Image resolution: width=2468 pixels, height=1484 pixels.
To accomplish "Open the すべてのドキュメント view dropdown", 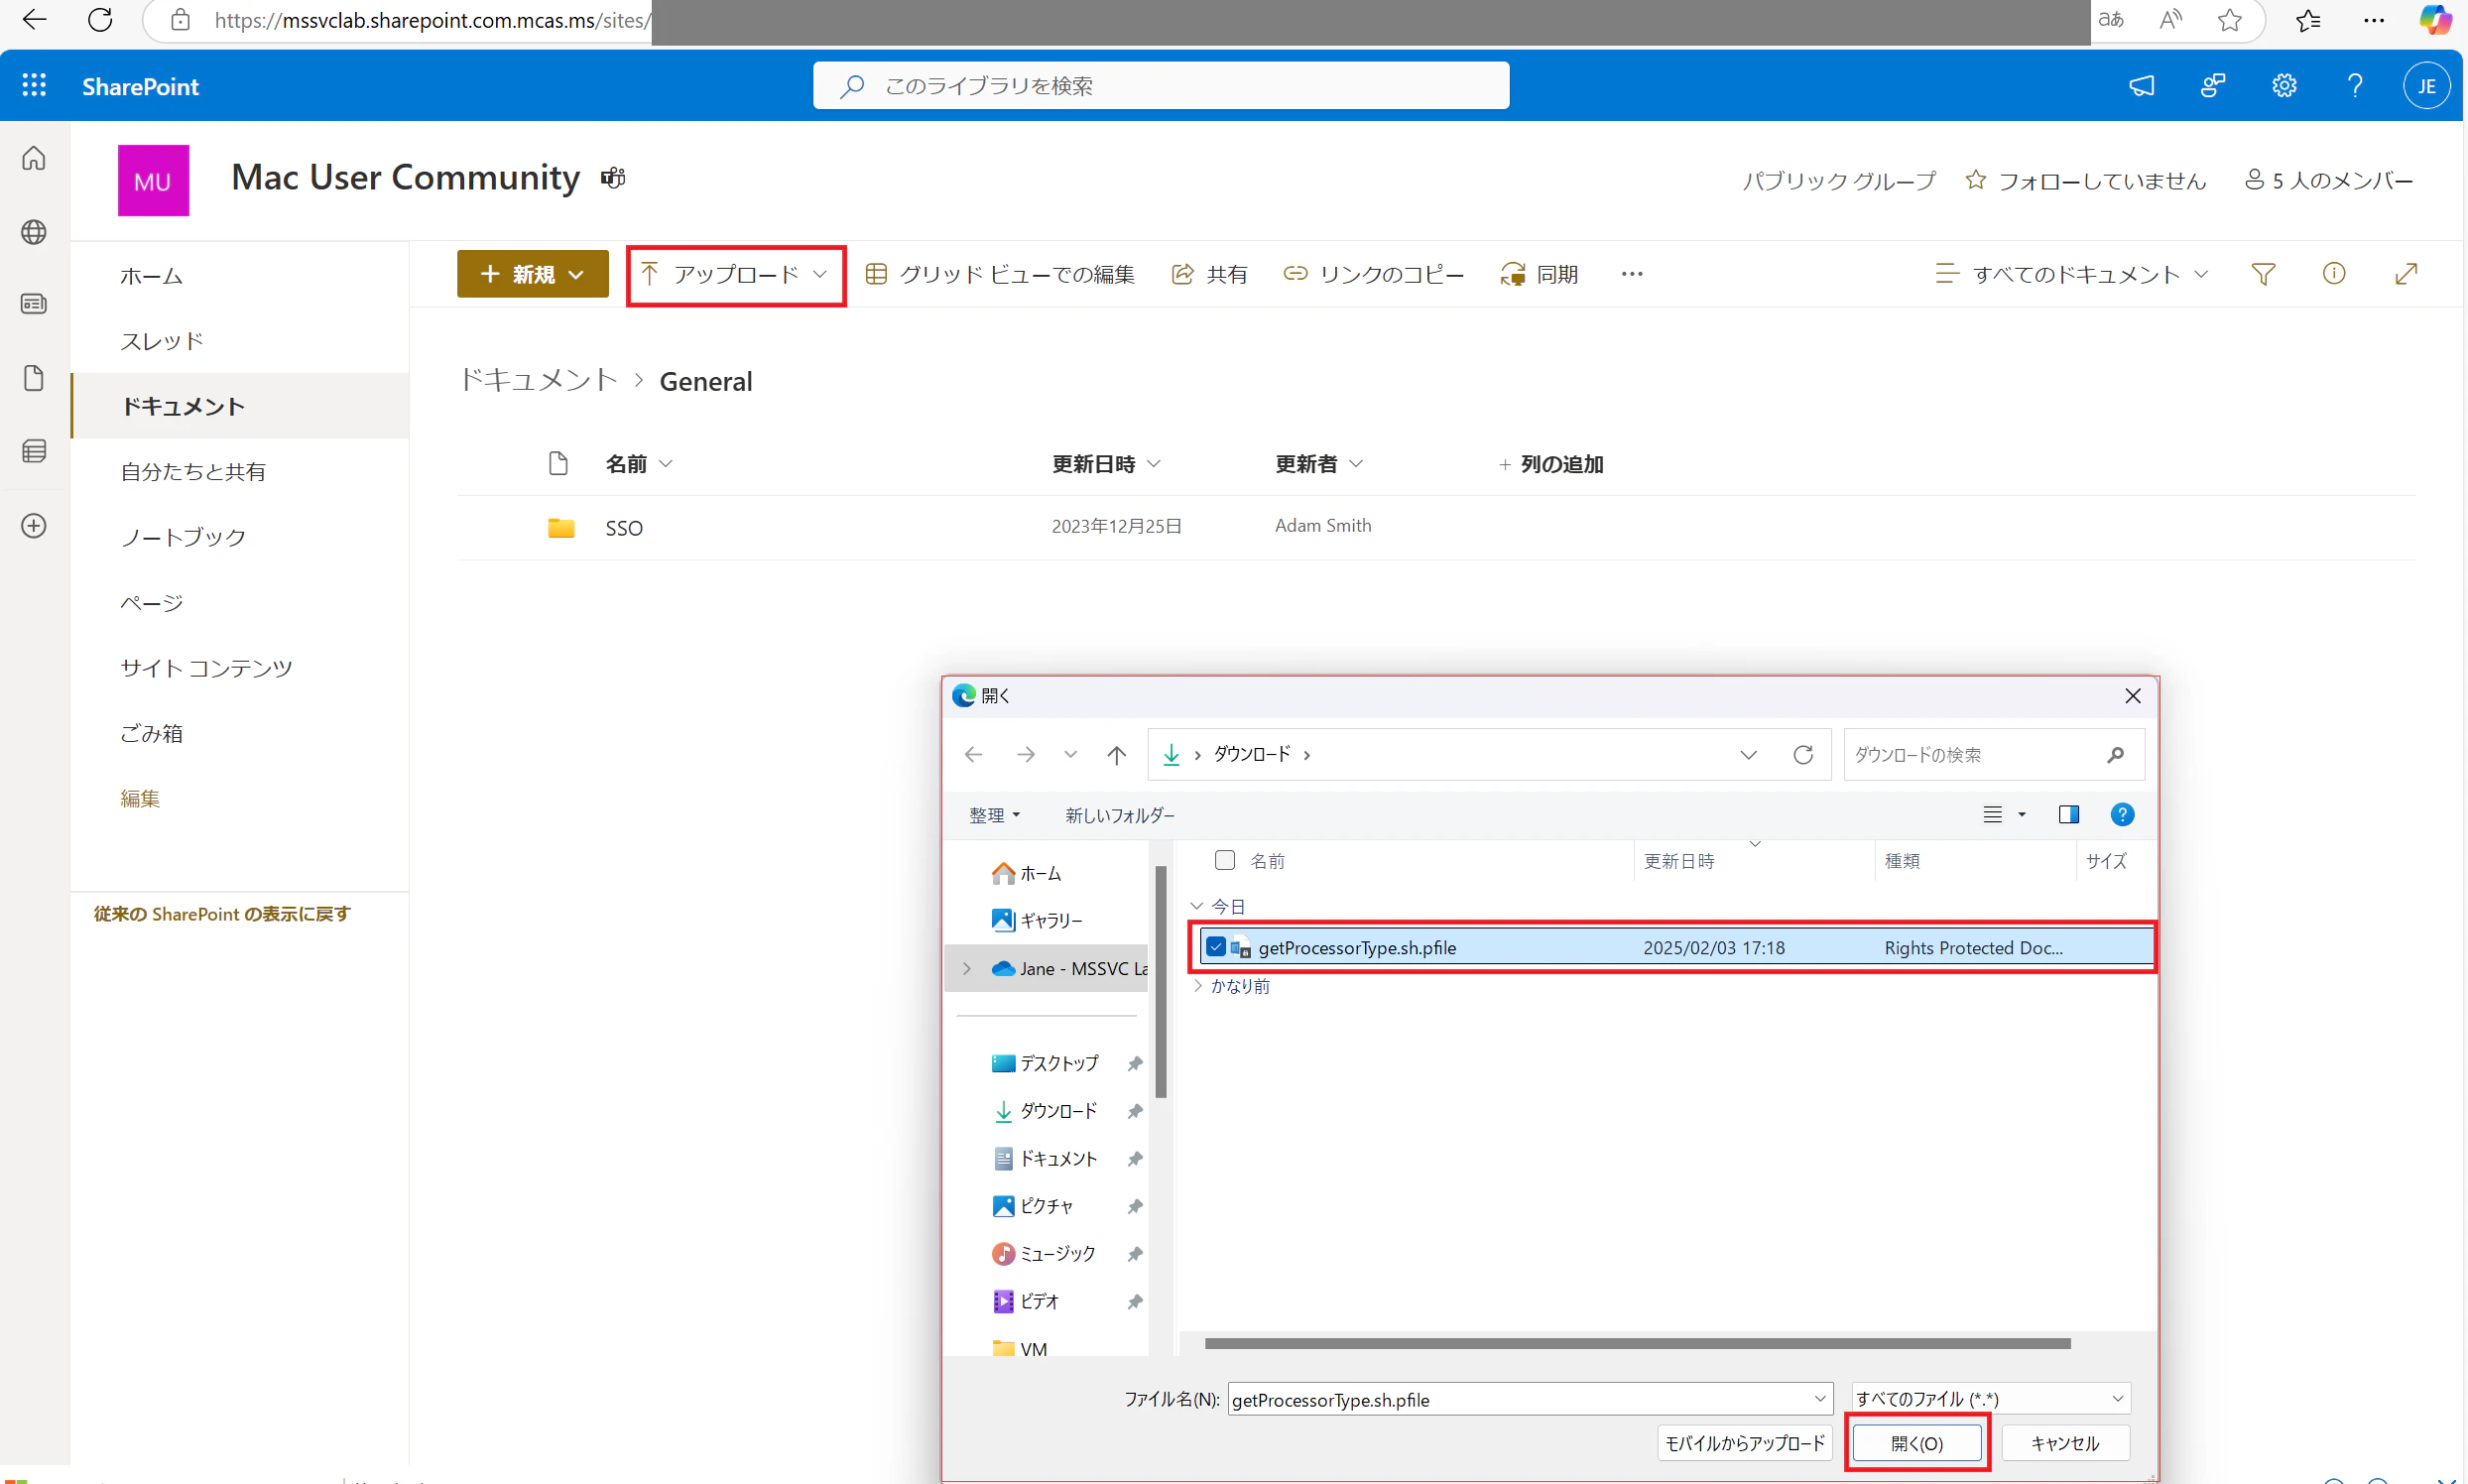I will (x=2074, y=274).
